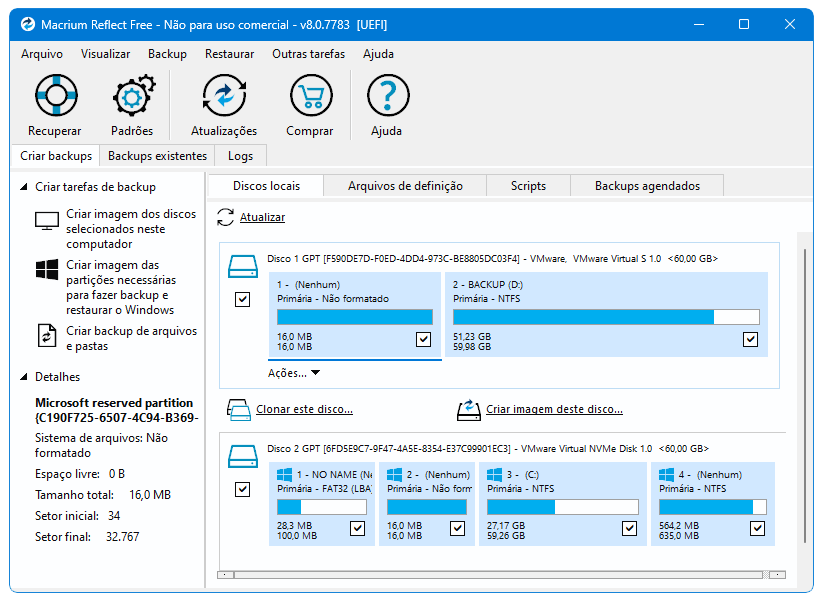Open the Restaurar menu
822x603 pixels.
(x=229, y=54)
